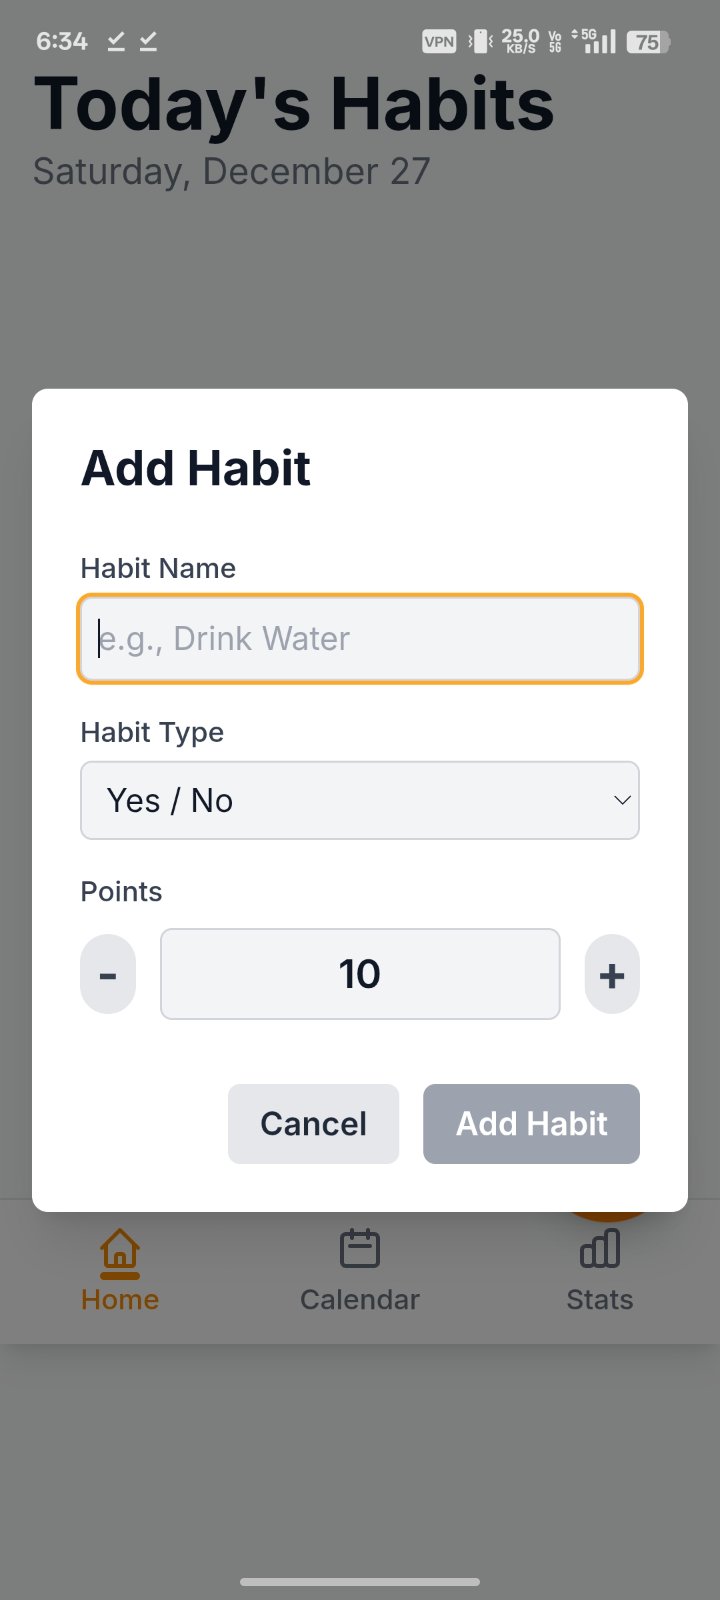Open the Habit Type dropdown

pos(360,800)
